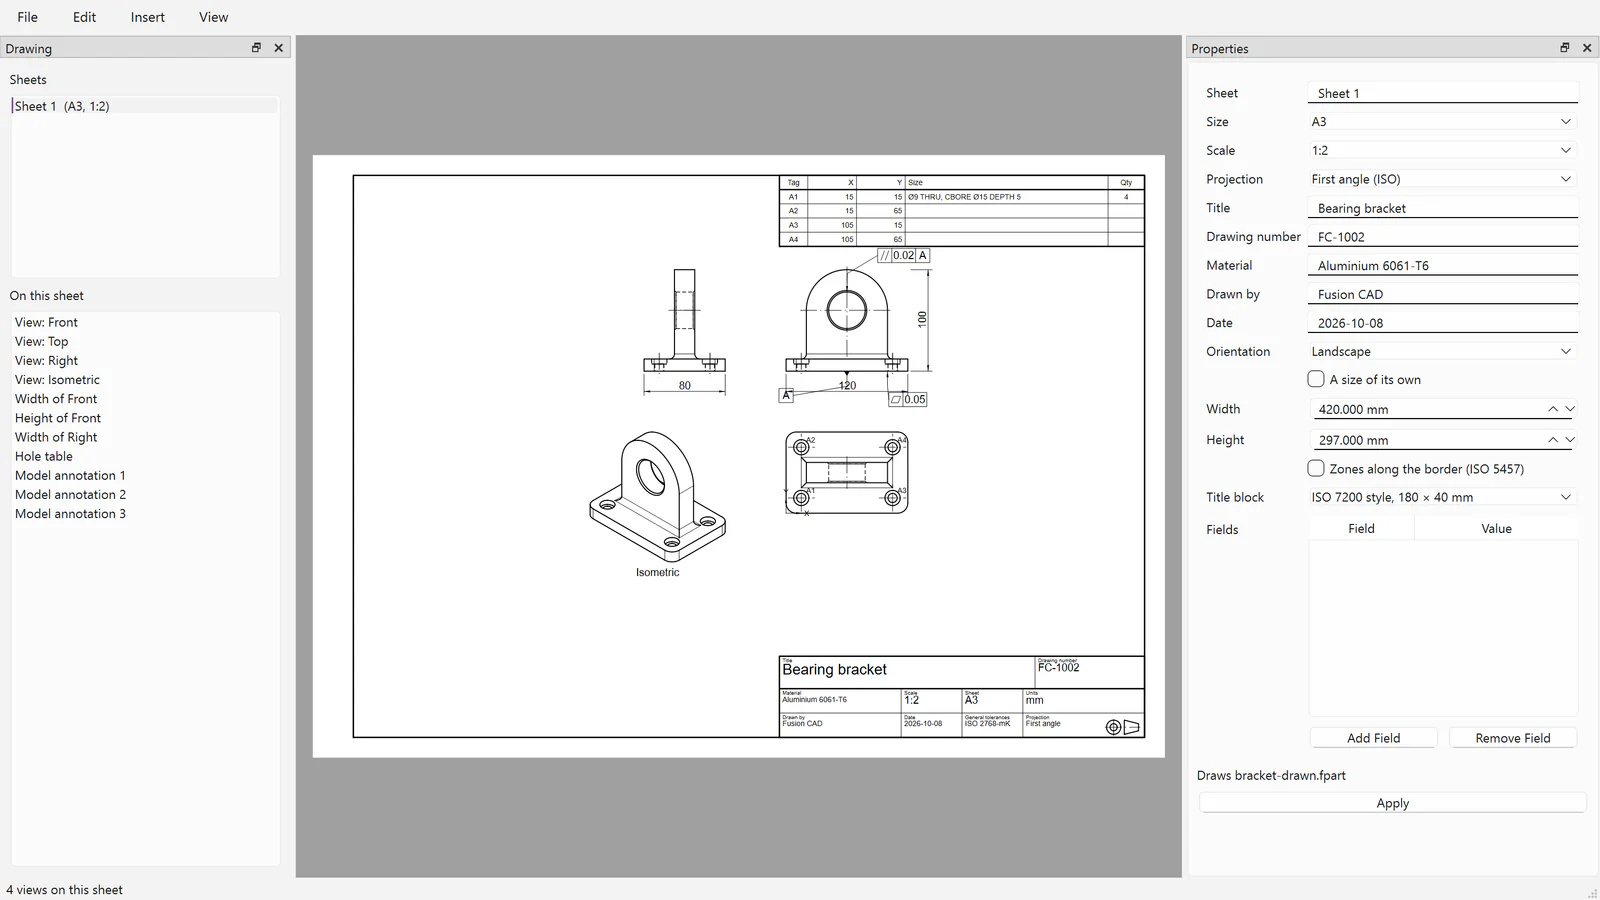
Task: Close the Drawing panel
Action: (x=279, y=48)
